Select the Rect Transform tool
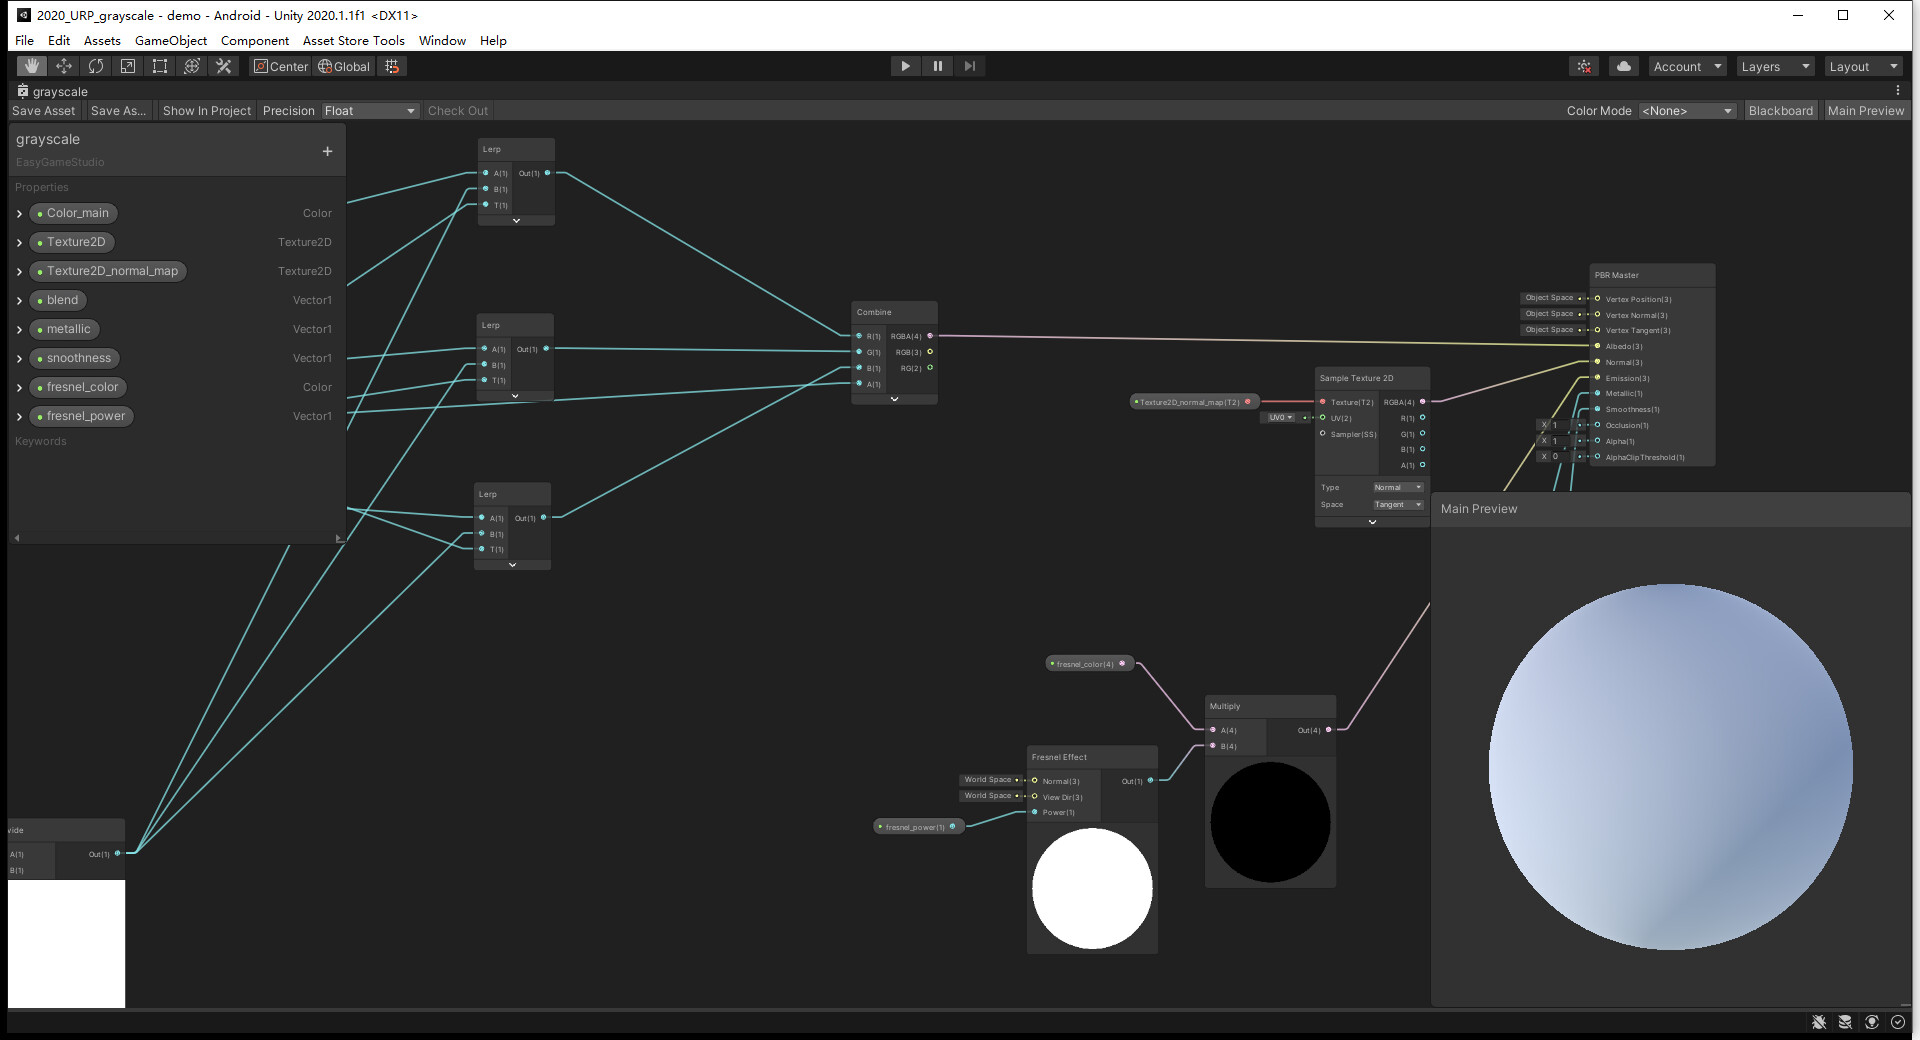 click(x=160, y=65)
